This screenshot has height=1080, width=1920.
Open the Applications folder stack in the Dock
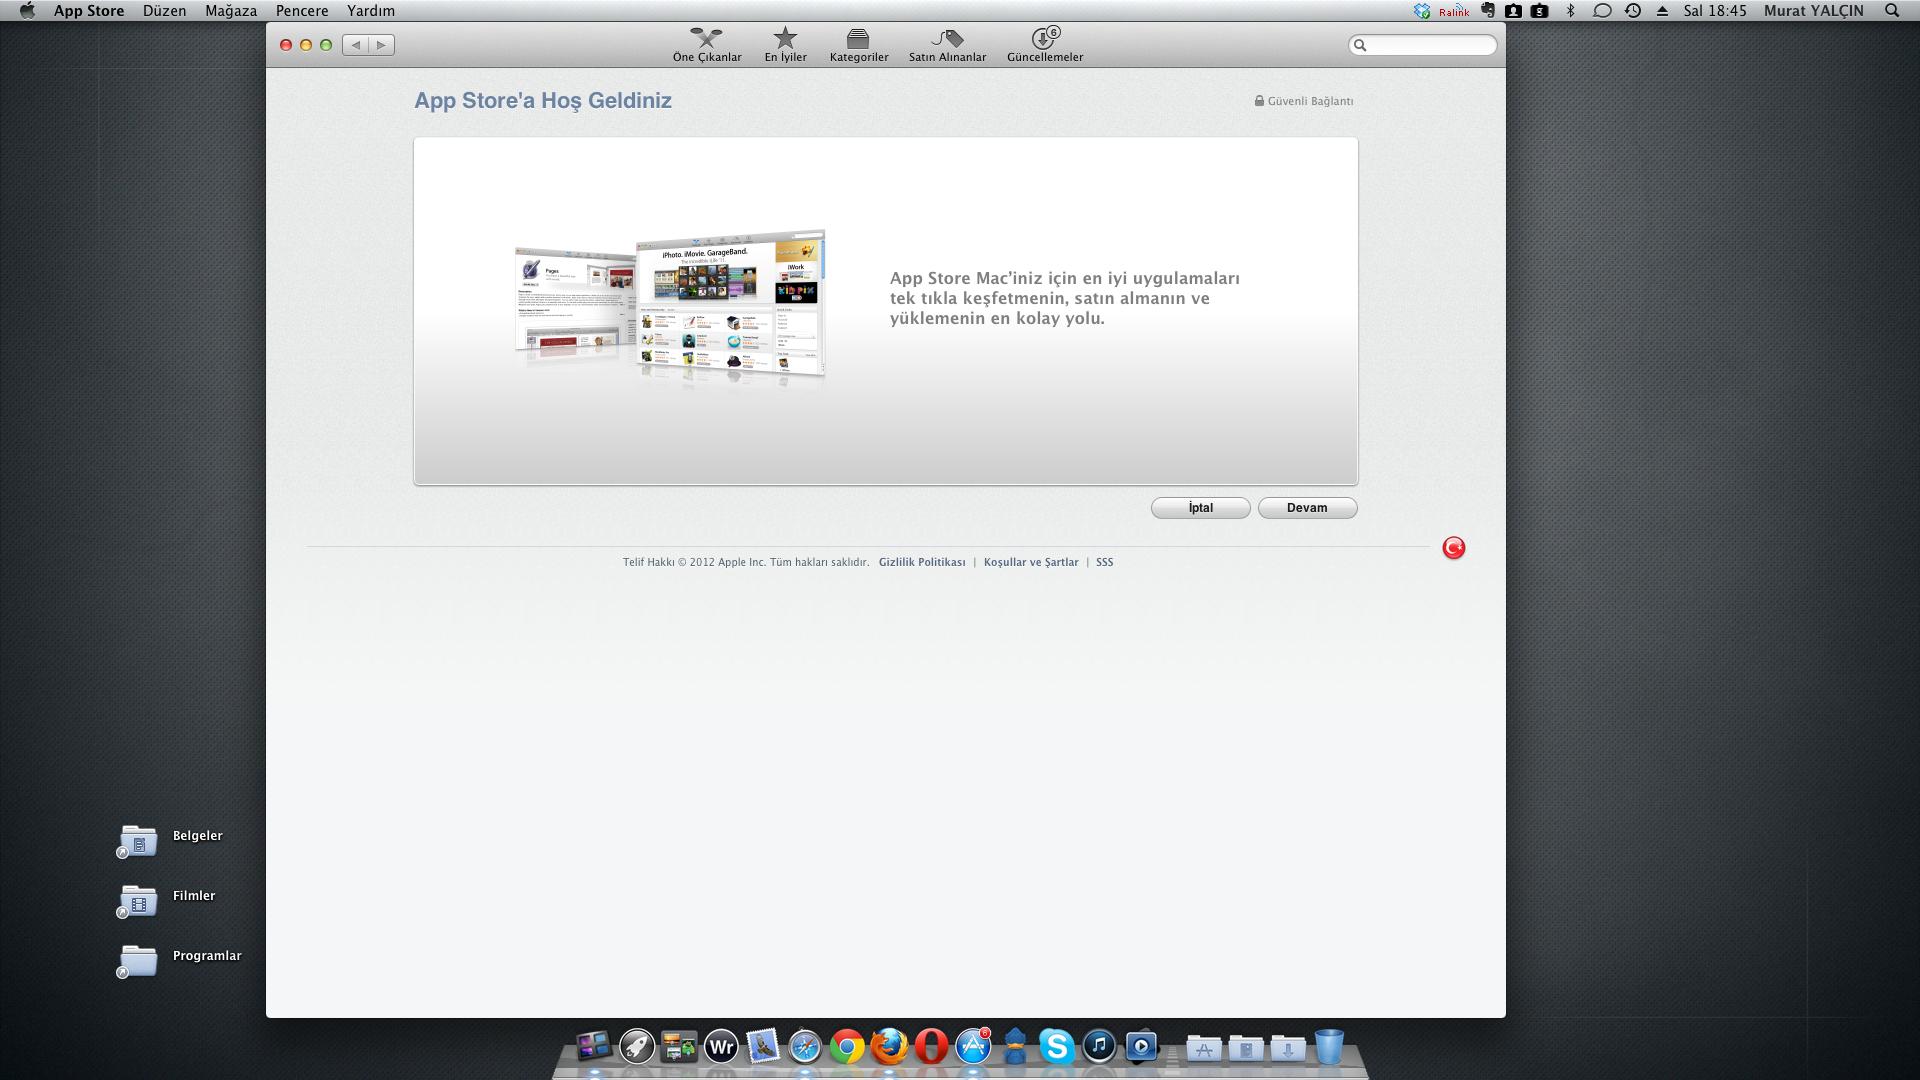tap(1204, 1048)
